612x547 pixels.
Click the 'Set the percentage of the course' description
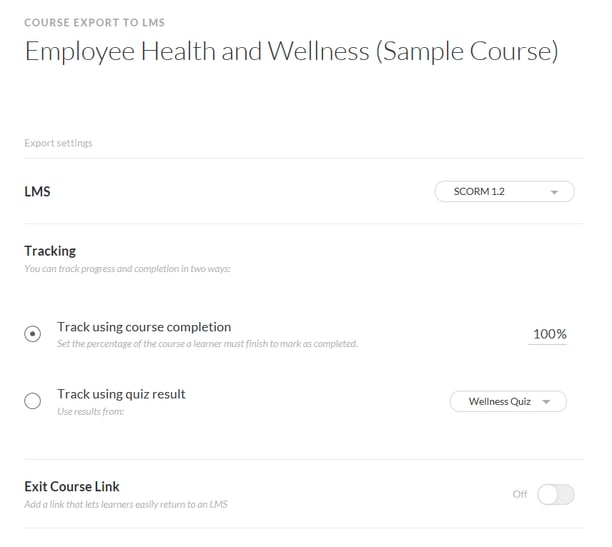[x=207, y=344]
